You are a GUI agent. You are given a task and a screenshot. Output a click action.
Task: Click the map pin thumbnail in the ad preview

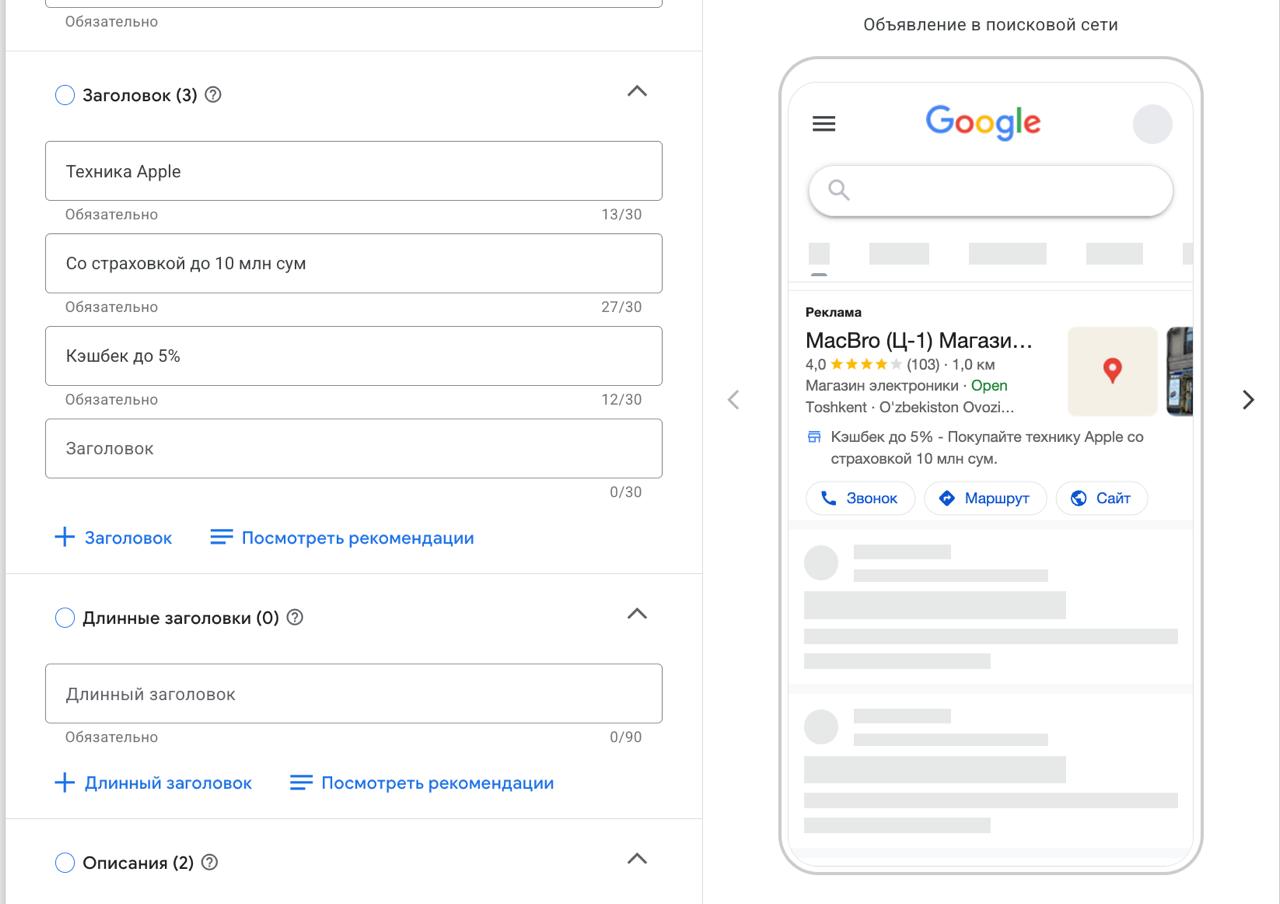coord(1112,371)
